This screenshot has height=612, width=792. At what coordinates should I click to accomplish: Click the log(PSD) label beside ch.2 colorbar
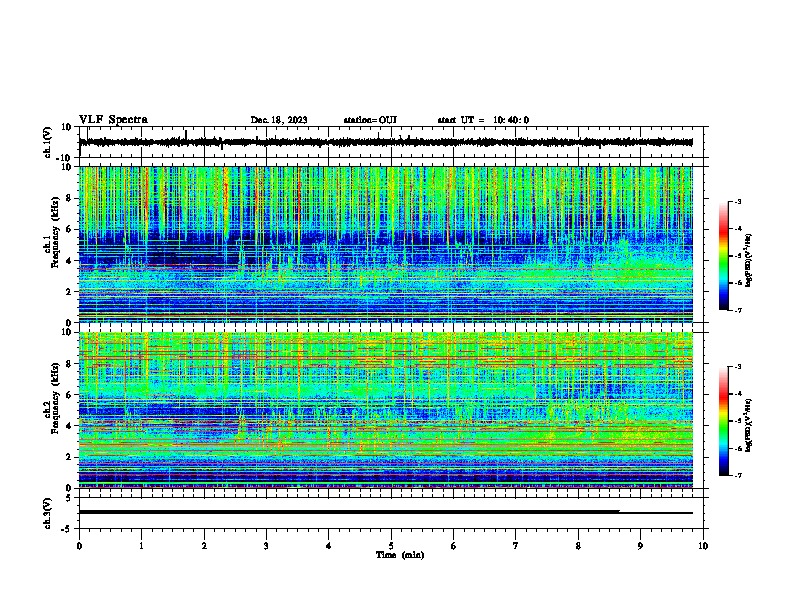coord(748,425)
